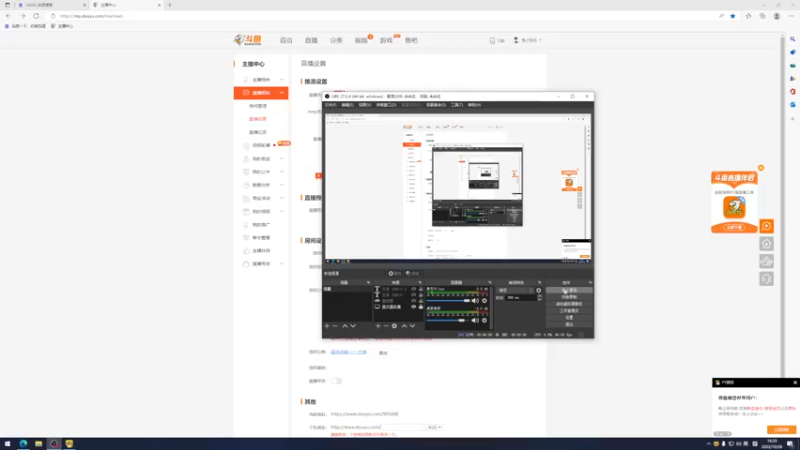
Task: Toggle visibility of the display capture source
Action: pyautogui.click(x=414, y=307)
